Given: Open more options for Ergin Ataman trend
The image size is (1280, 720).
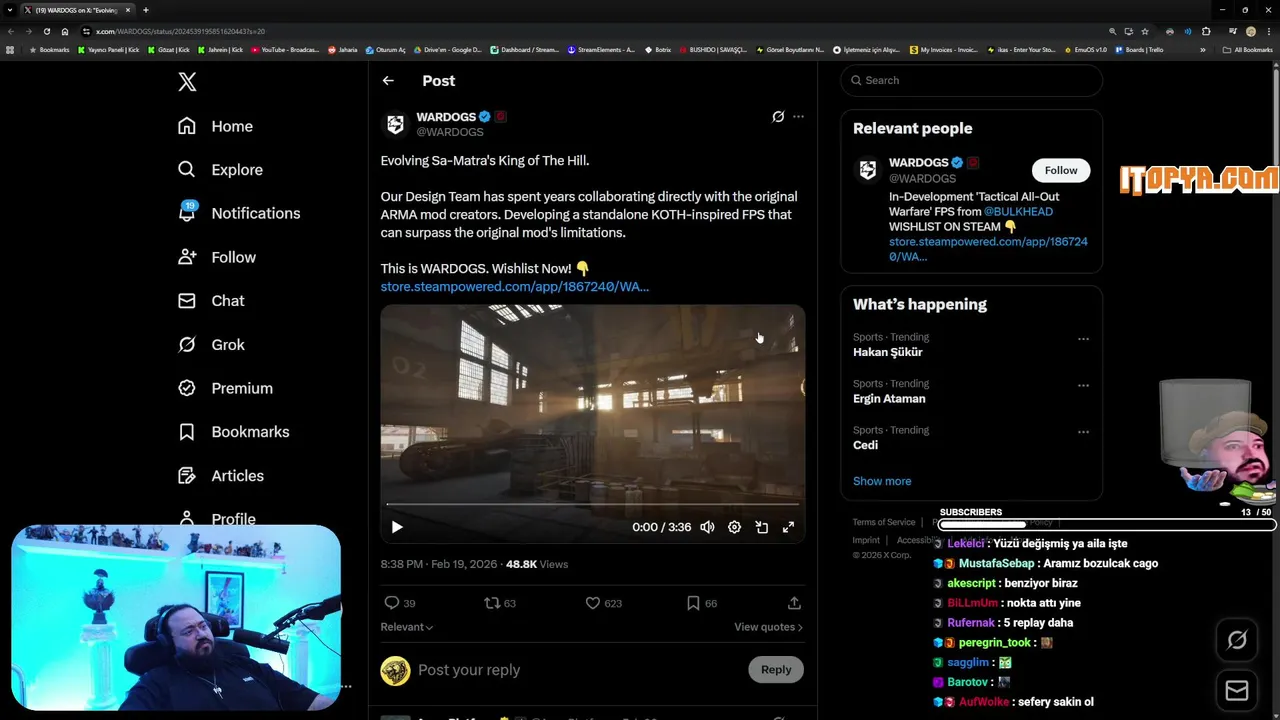Looking at the screenshot, I should pyautogui.click(x=1083, y=385).
